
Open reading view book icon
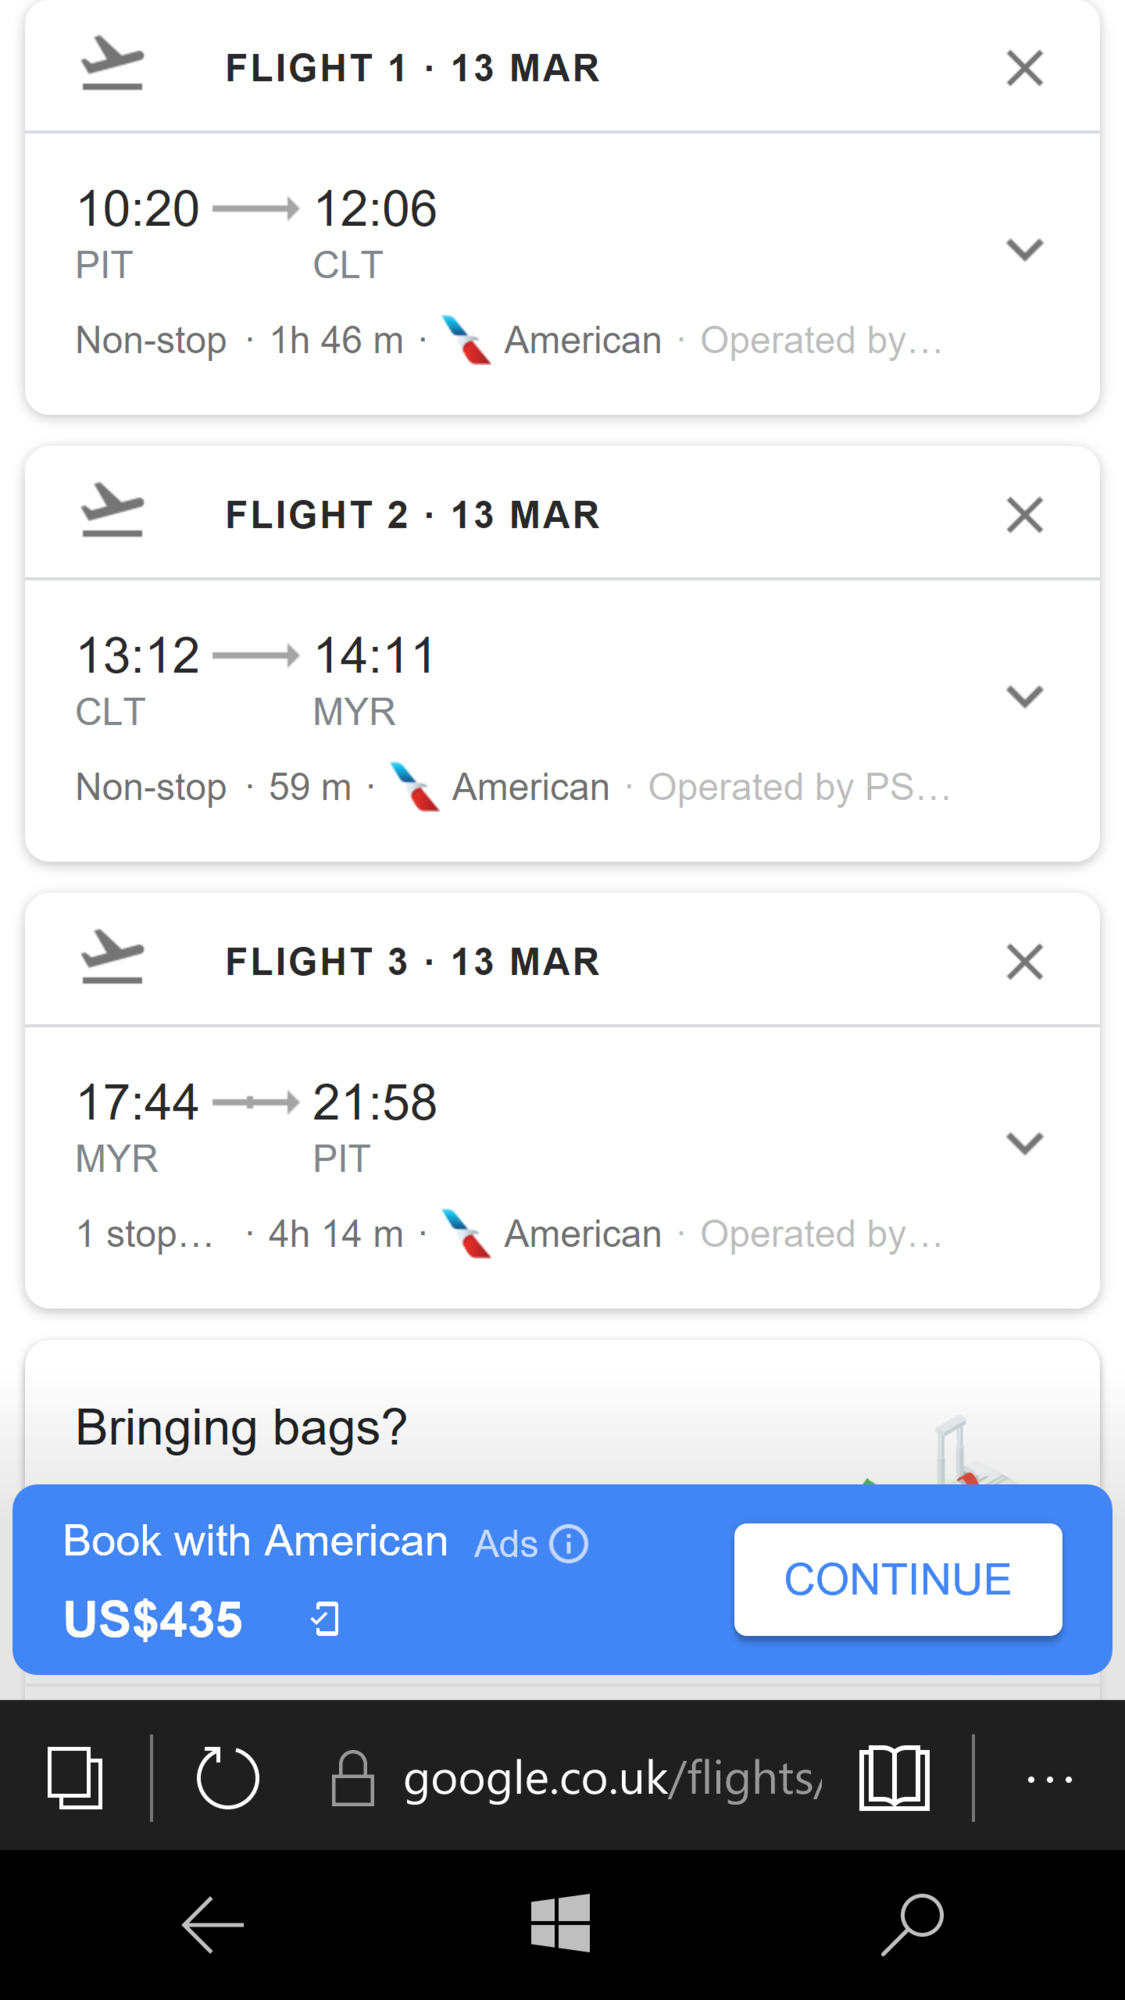pos(894,1778)
